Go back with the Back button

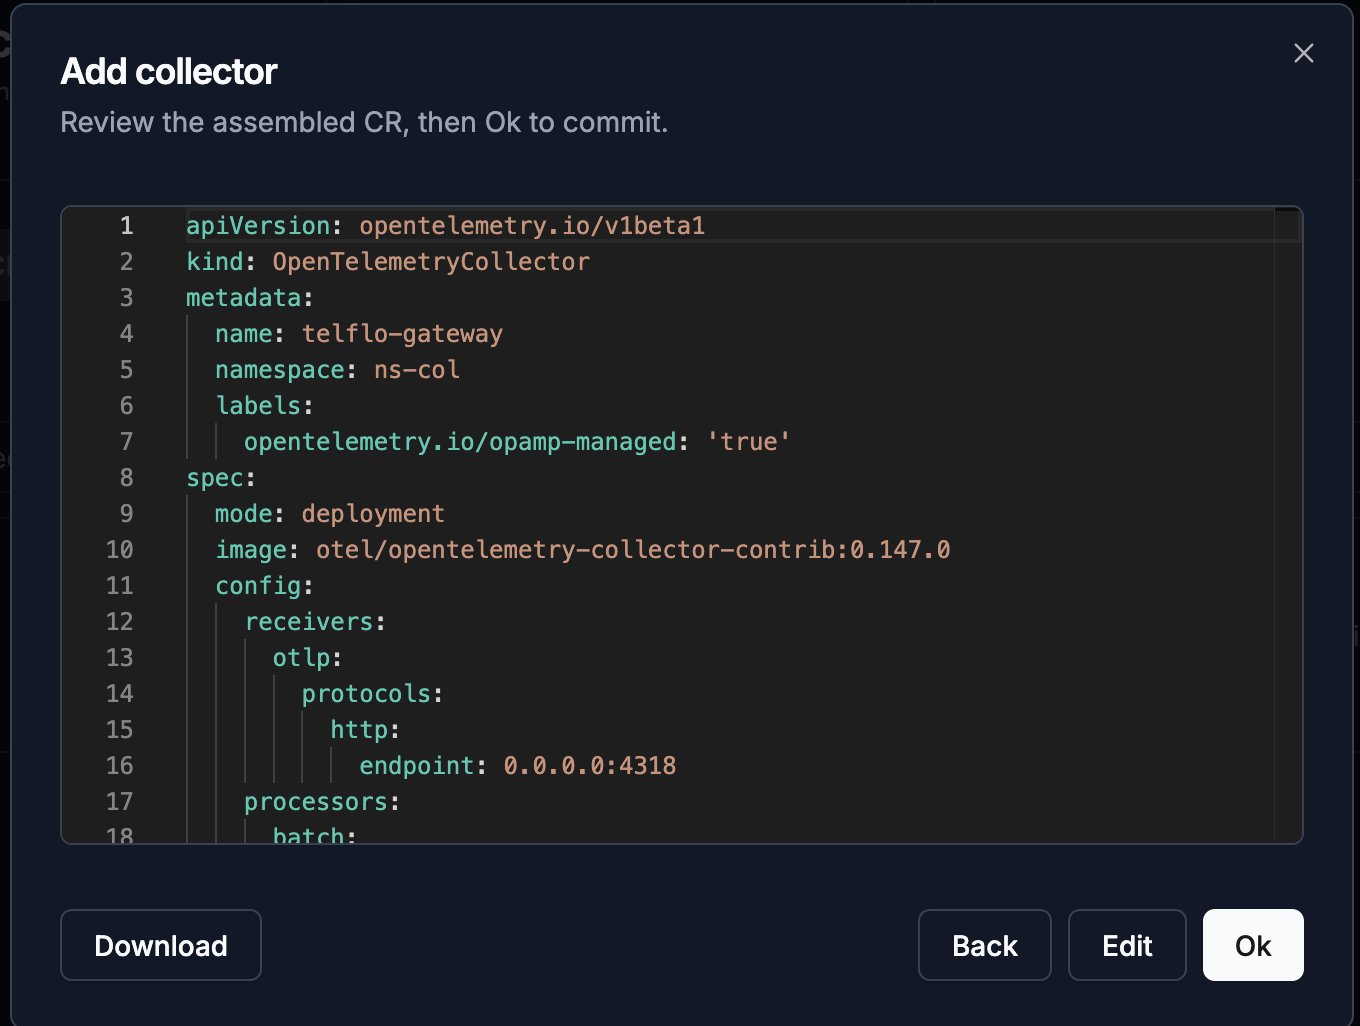985,945
